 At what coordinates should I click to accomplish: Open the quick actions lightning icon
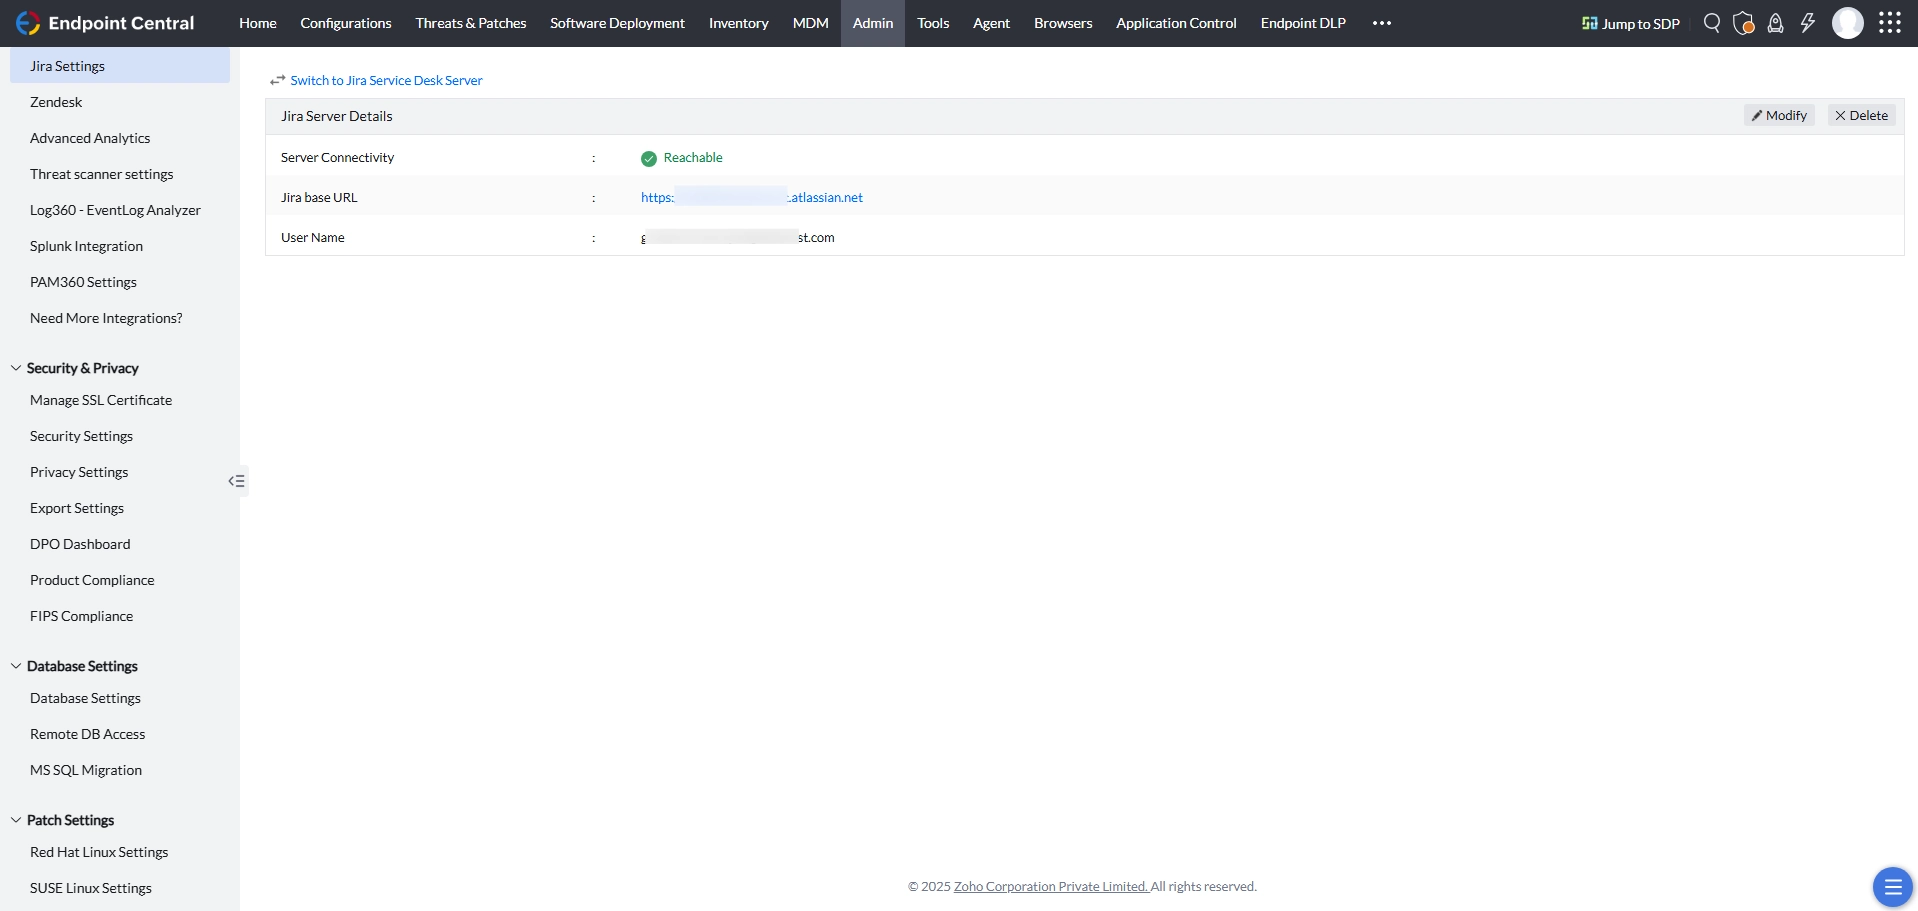(1808, 23)
